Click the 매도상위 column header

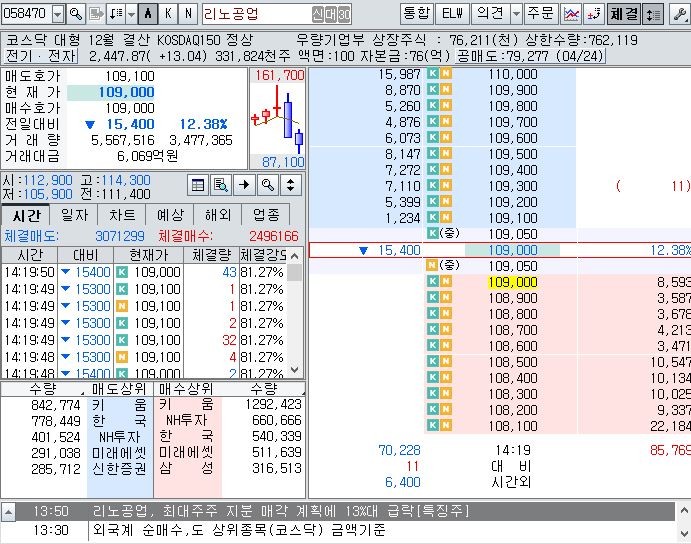point(119,389)
